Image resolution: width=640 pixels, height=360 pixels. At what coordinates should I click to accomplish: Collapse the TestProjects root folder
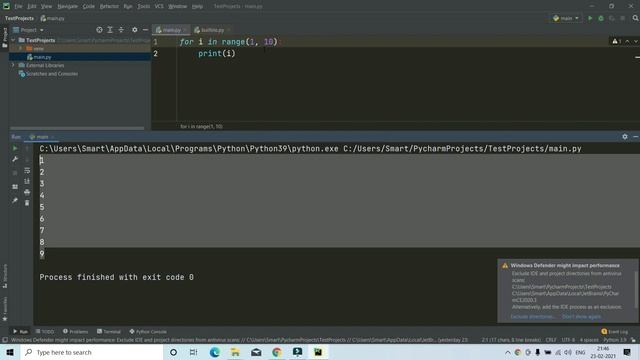click(13, 40)
